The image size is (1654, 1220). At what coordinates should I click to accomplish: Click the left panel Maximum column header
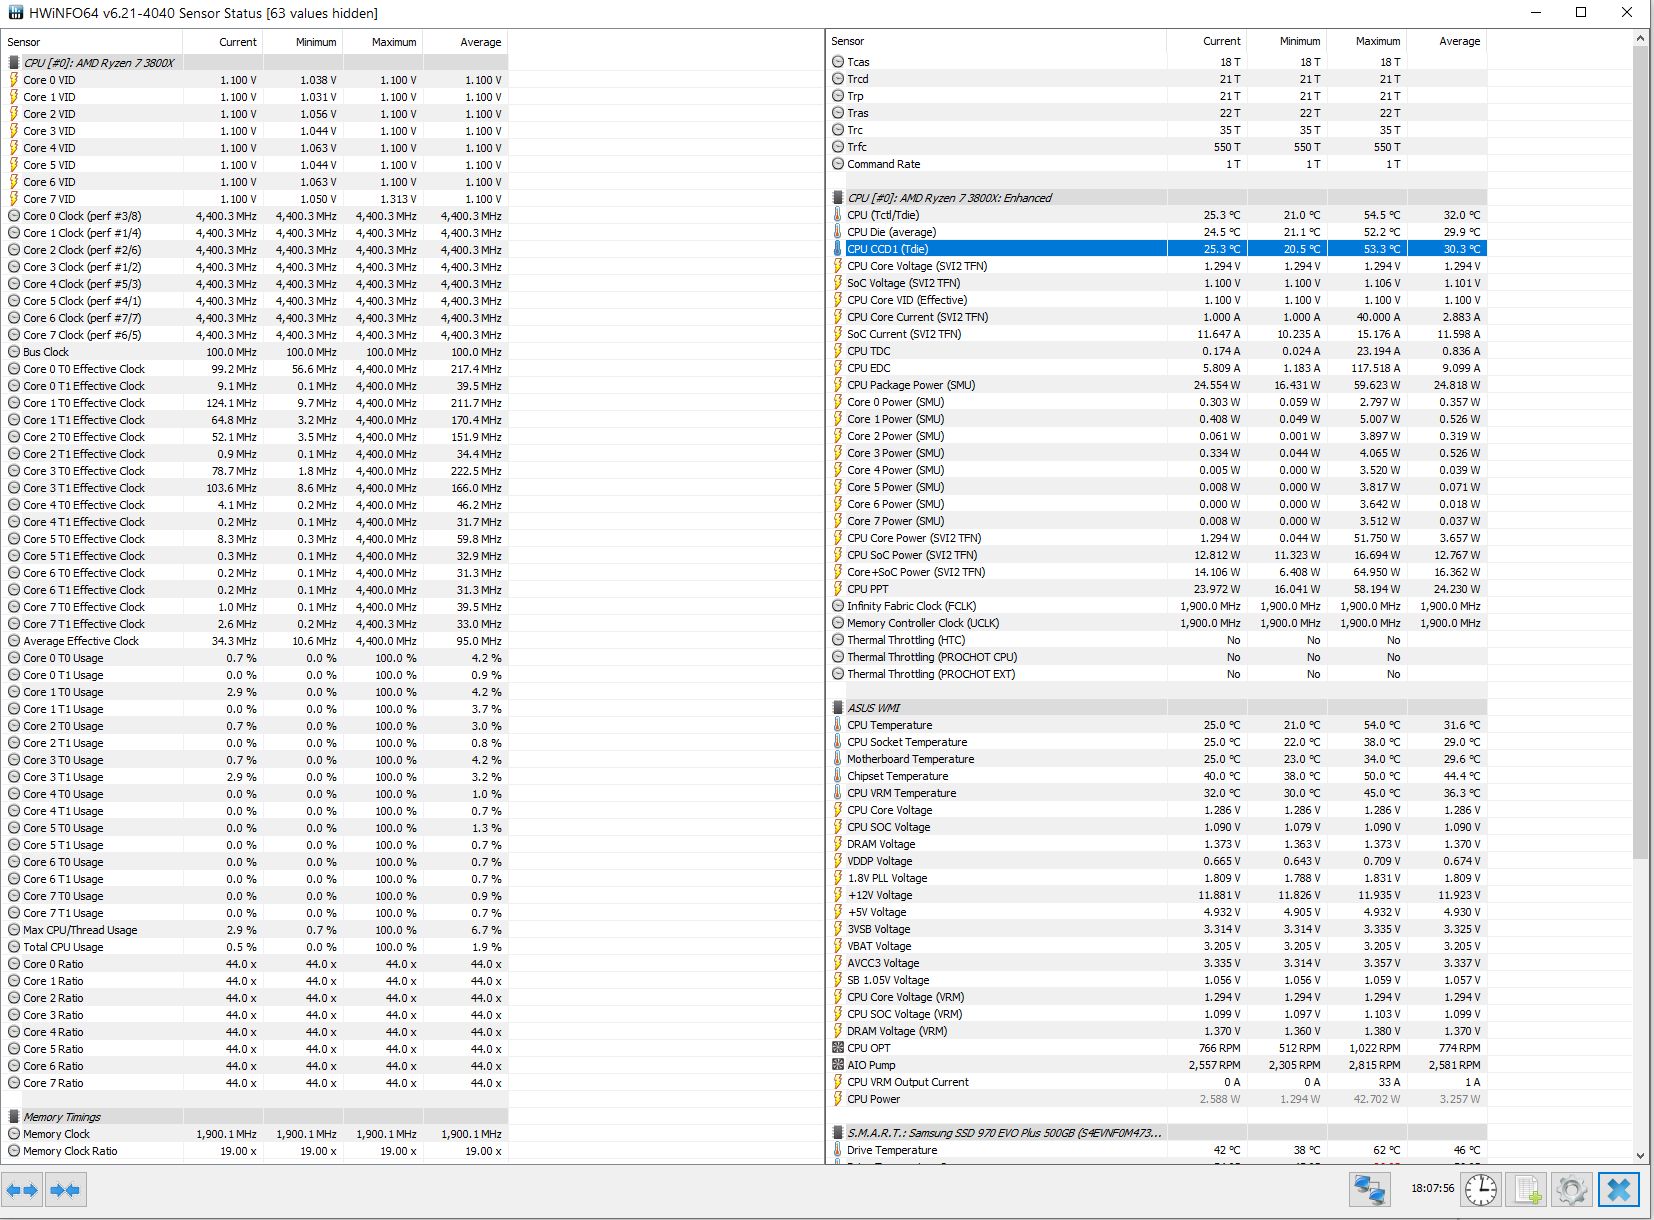coord(393,42)
